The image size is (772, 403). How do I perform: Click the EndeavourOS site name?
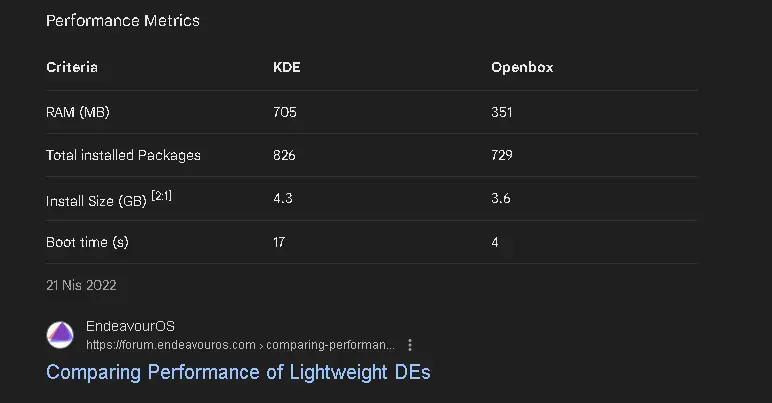point(130,326)
